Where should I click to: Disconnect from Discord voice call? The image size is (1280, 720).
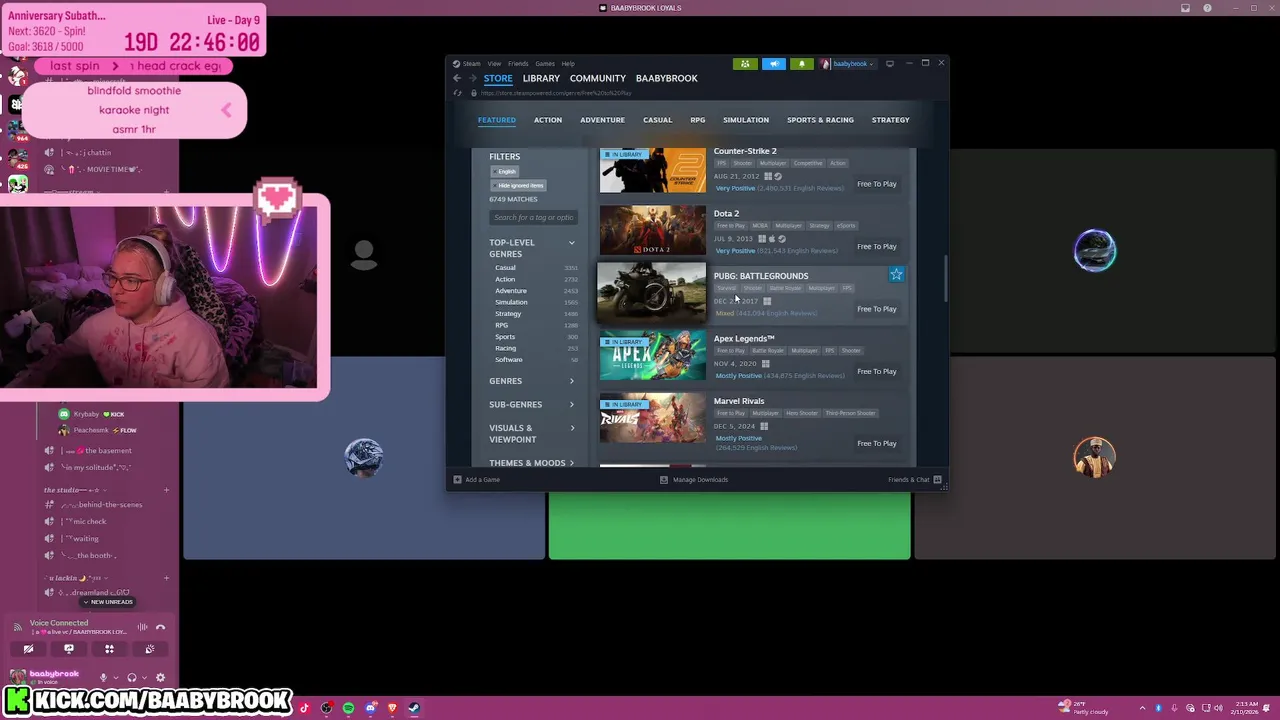click(160, 627)
